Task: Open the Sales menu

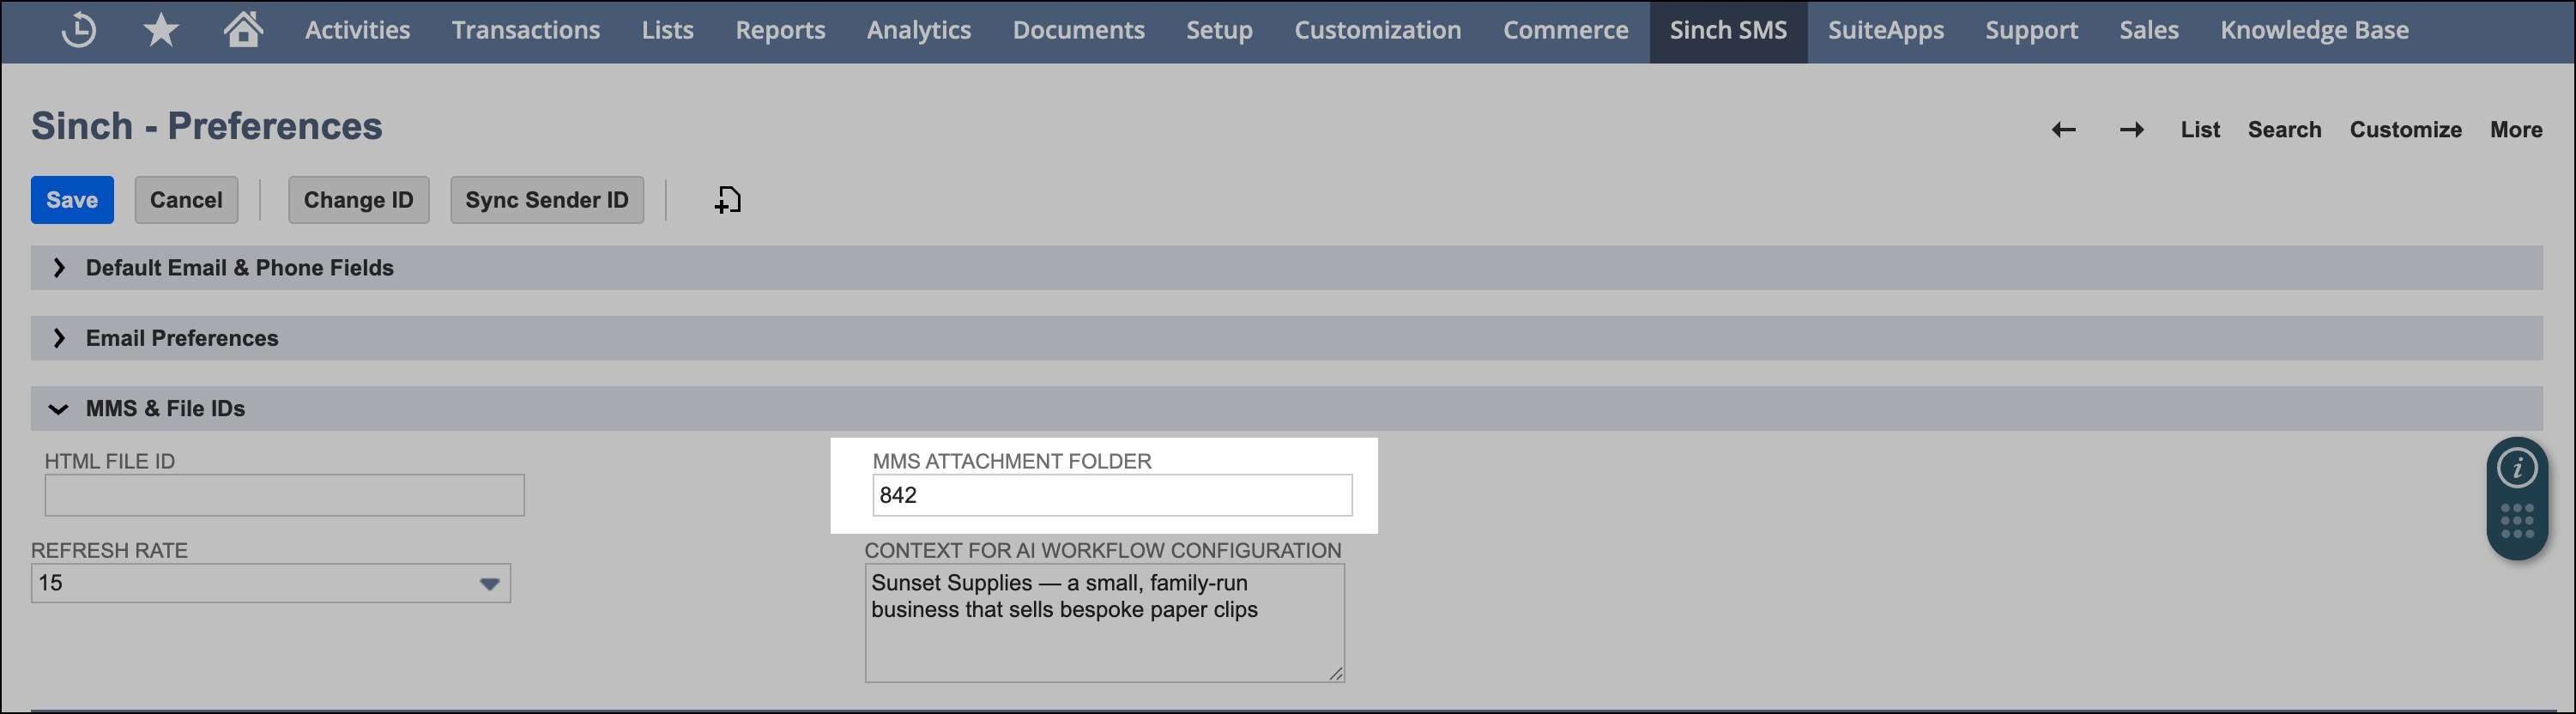Action: click(2148, 30)
